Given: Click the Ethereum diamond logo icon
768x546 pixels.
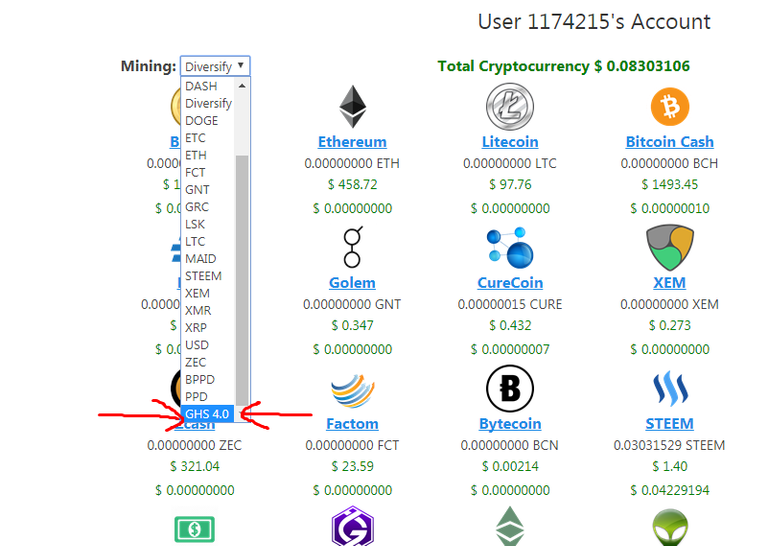Looking at the screenshot, I should [x=352, y=107].
